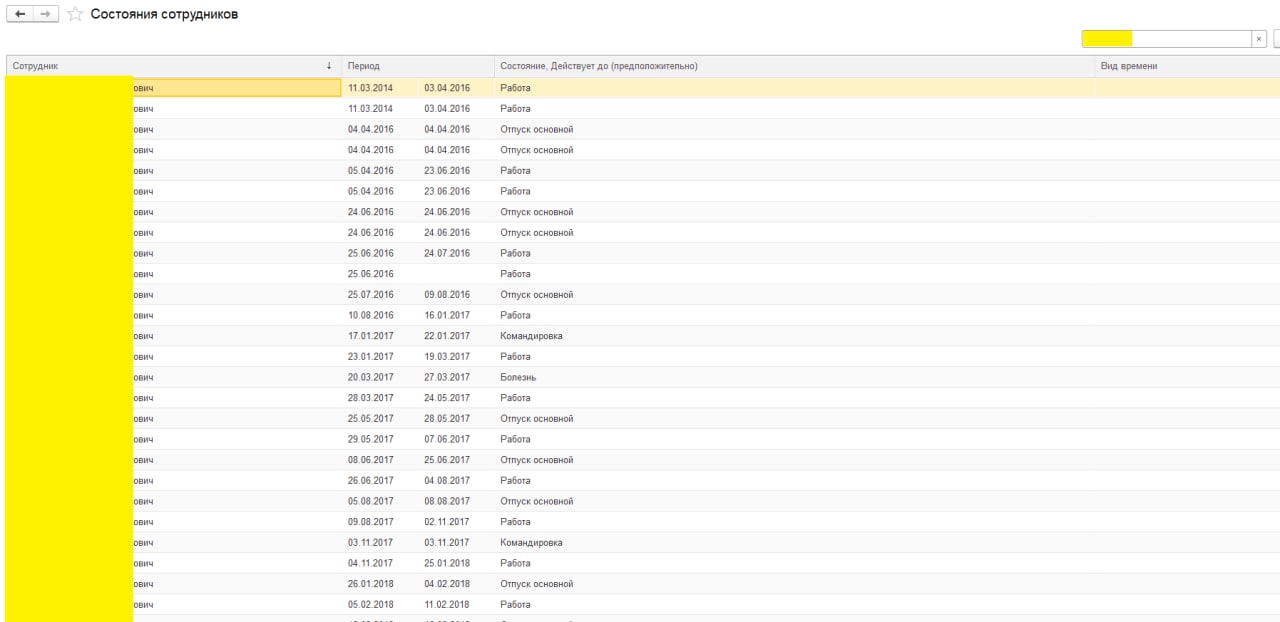The height and width of the screenshot is (622, 1280).
Task: Click the back navigation arrow
Action: [x=20, y=15]
